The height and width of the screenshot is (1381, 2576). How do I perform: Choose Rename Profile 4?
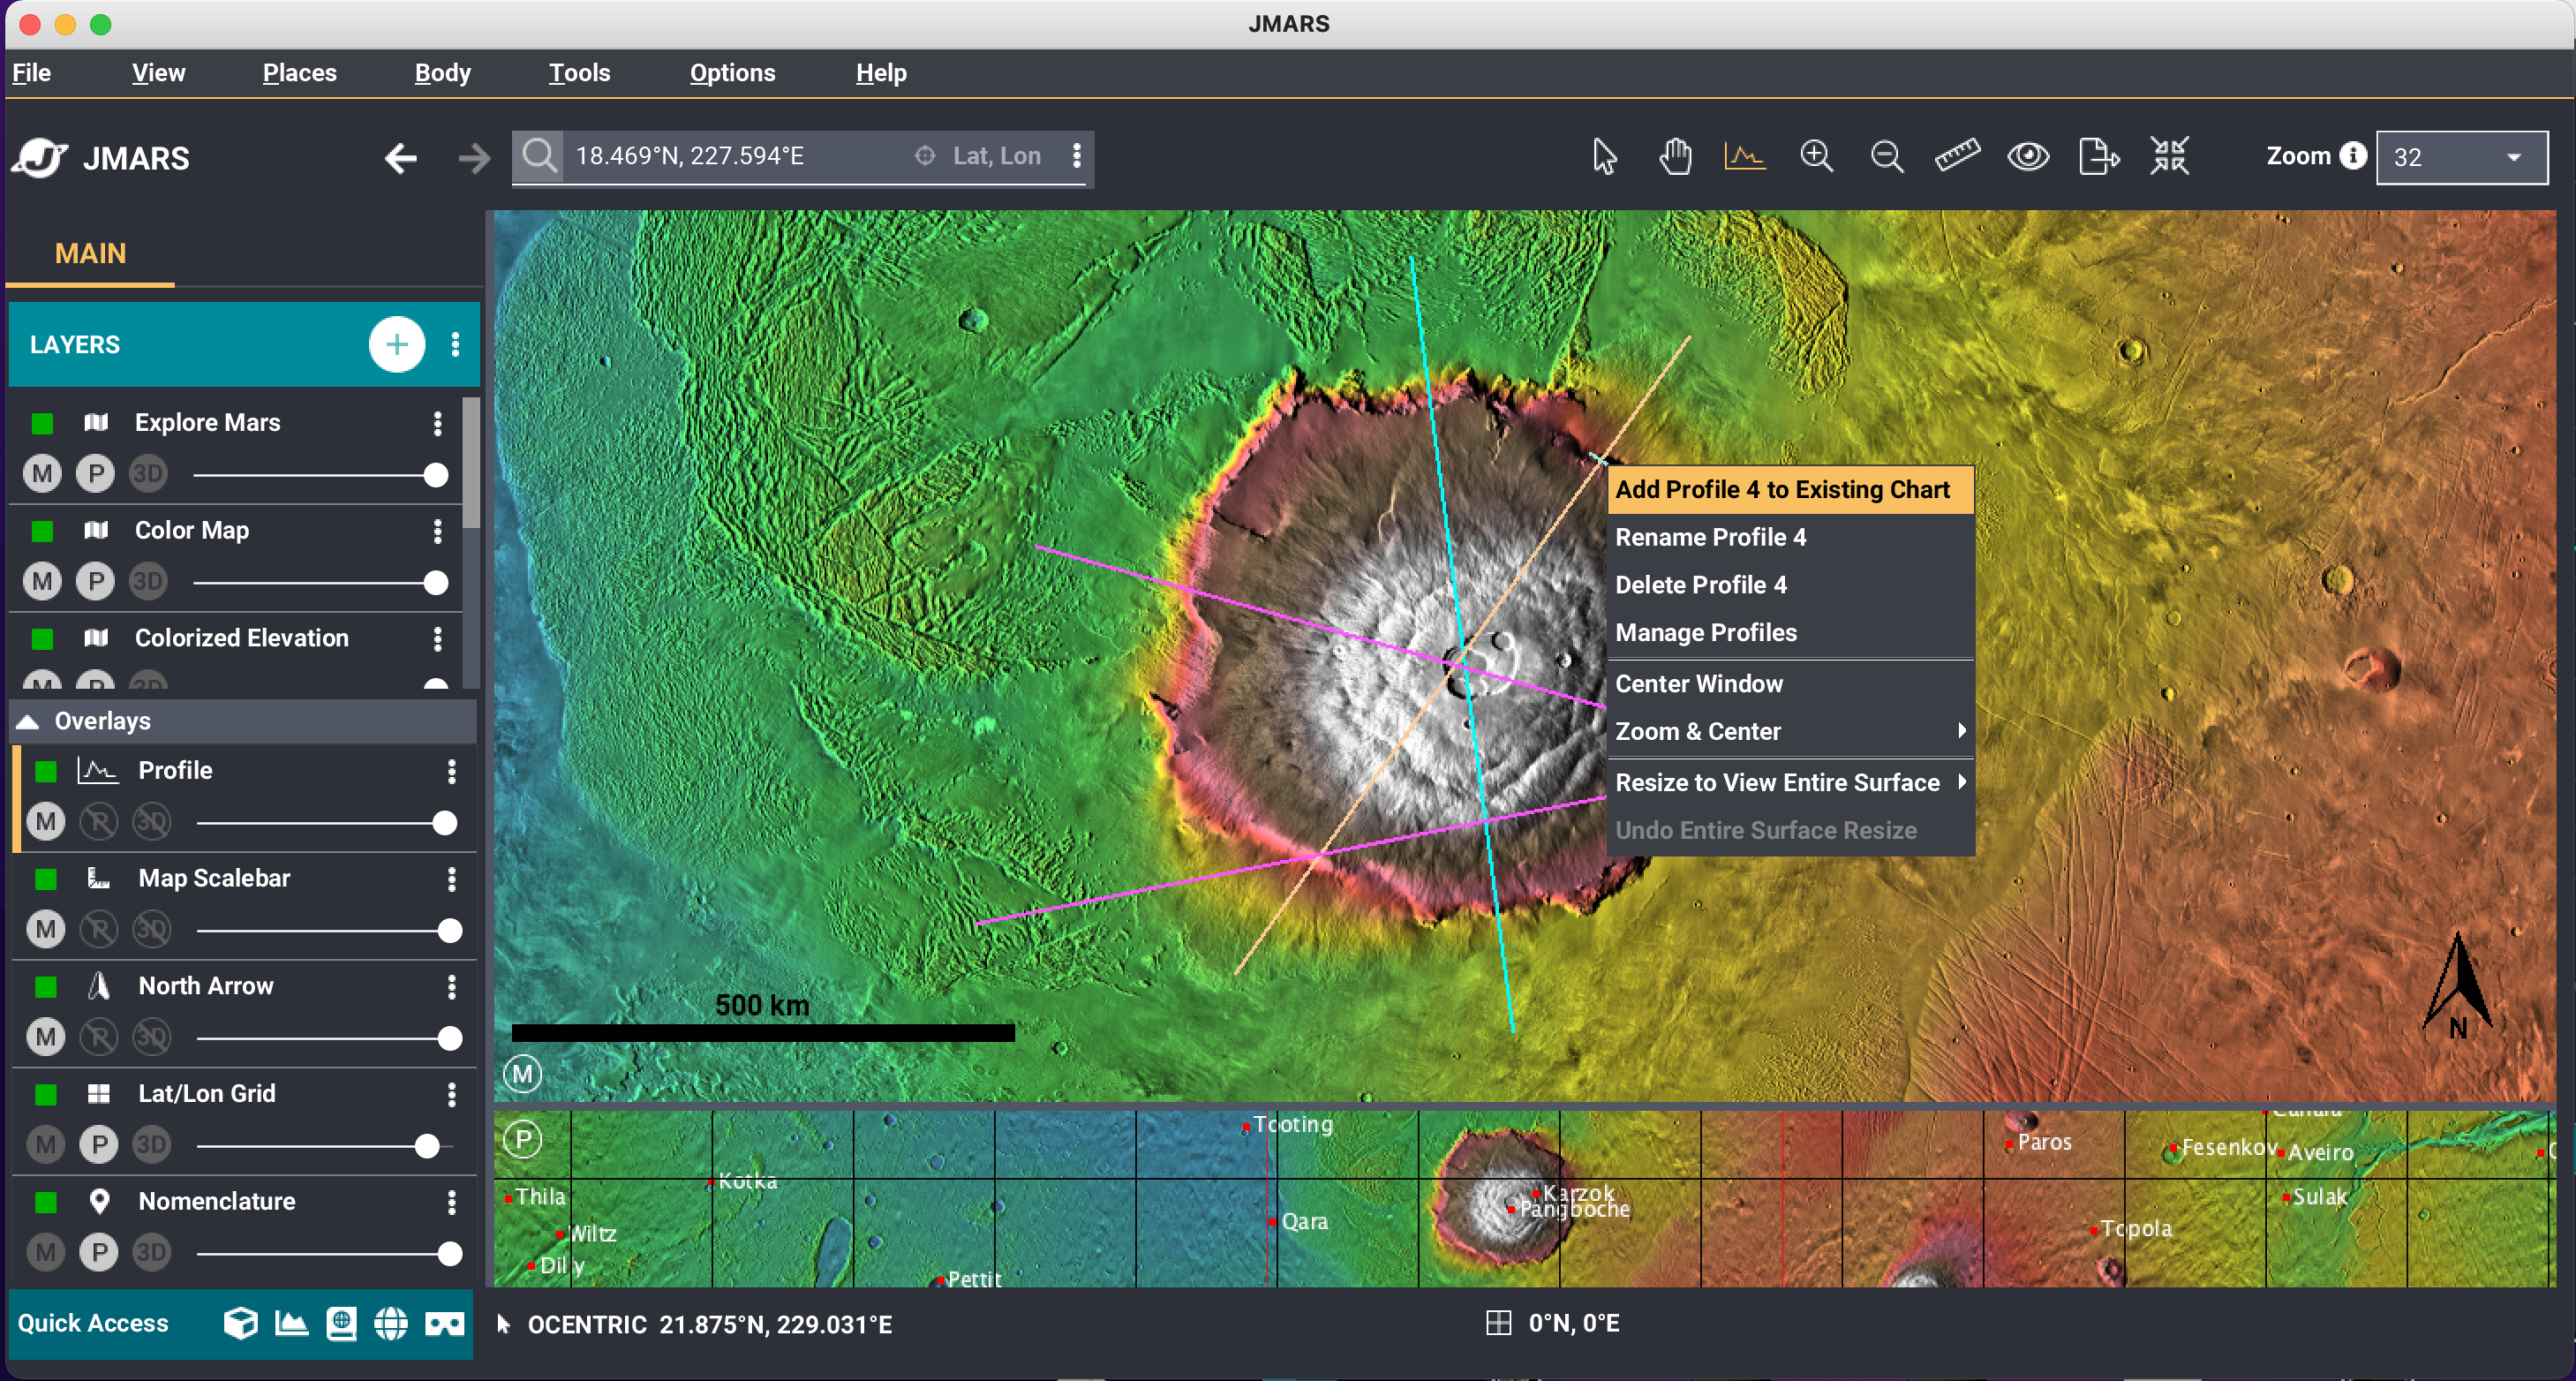coord(1790,538)
